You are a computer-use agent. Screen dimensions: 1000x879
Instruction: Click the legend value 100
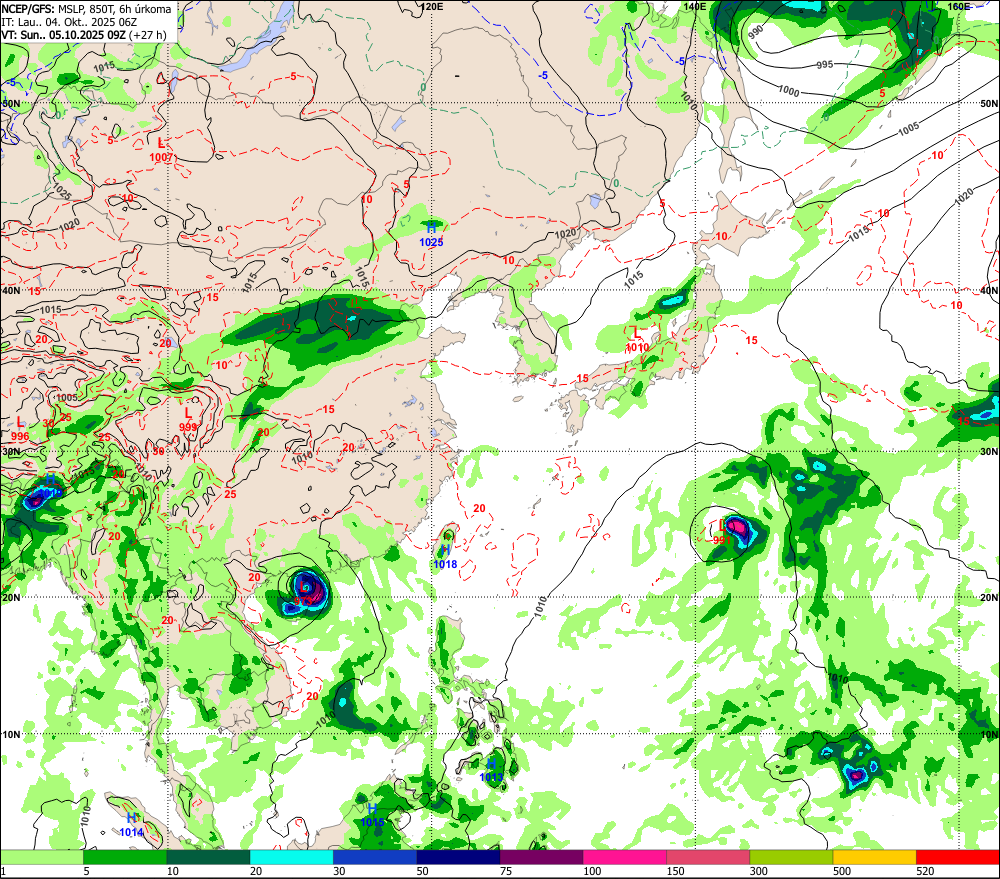[592, 871]
